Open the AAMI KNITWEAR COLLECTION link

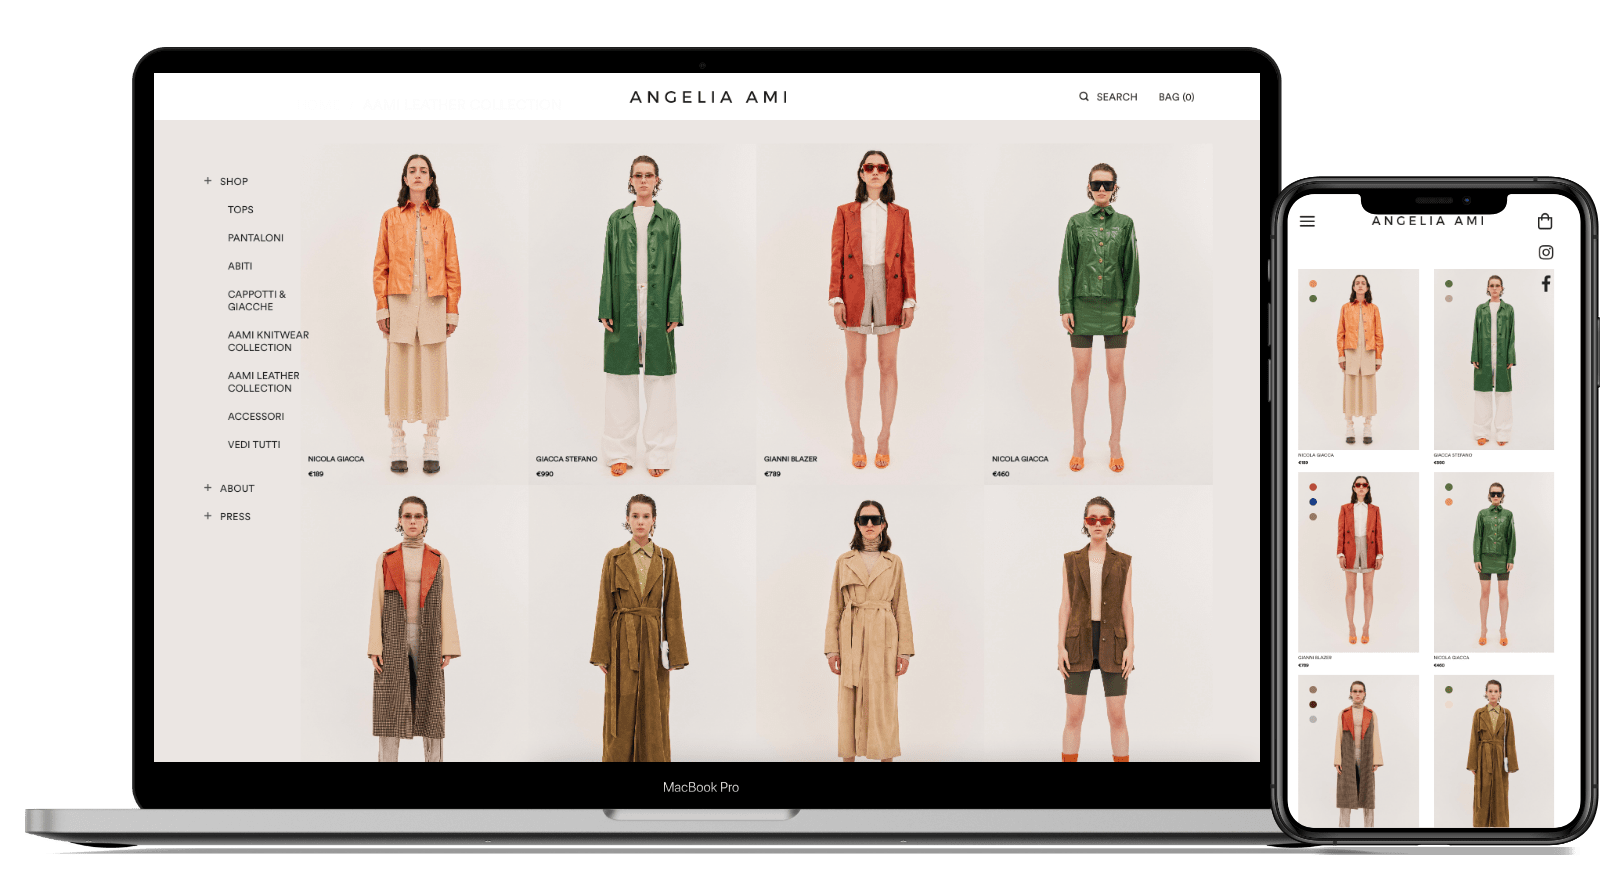(268, 342)
